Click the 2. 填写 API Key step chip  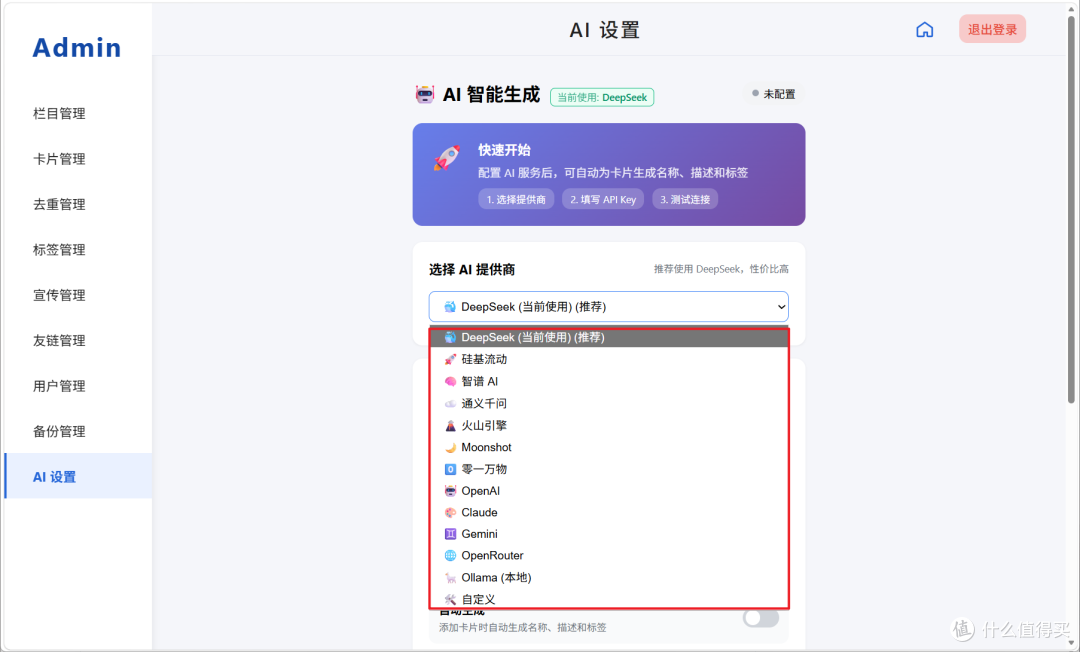click(x=603, y=199)
